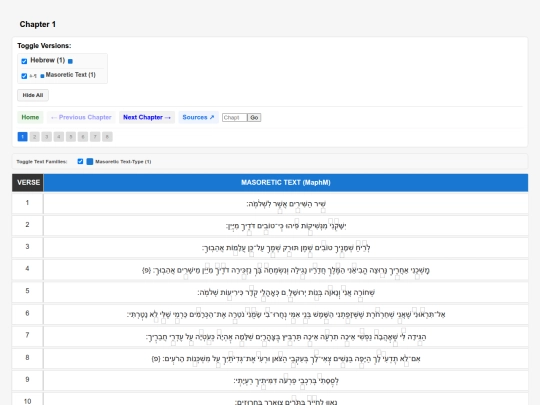
Task: Select chapter 5 in pagination
Action: click(x=71, y=137)
